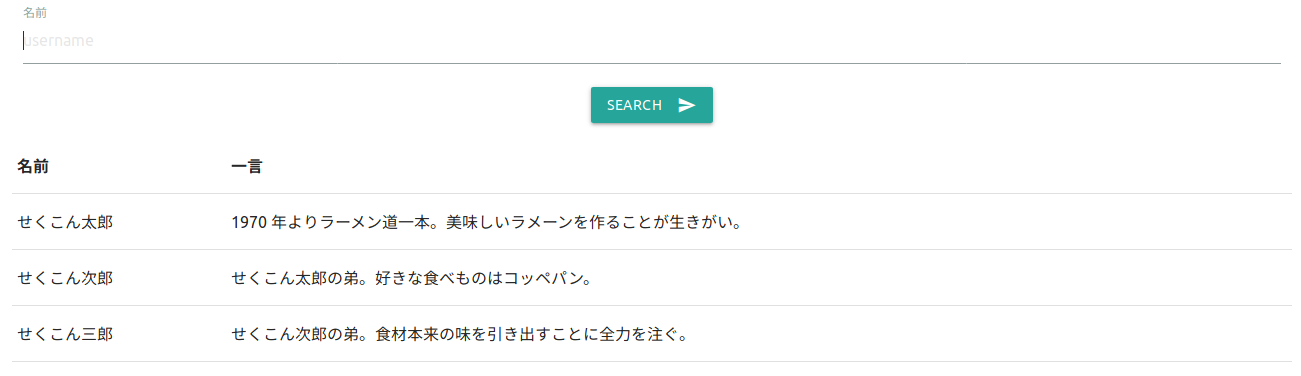
Task: Select the description about 食材本来の味
Action: click(x=460, y=334)
